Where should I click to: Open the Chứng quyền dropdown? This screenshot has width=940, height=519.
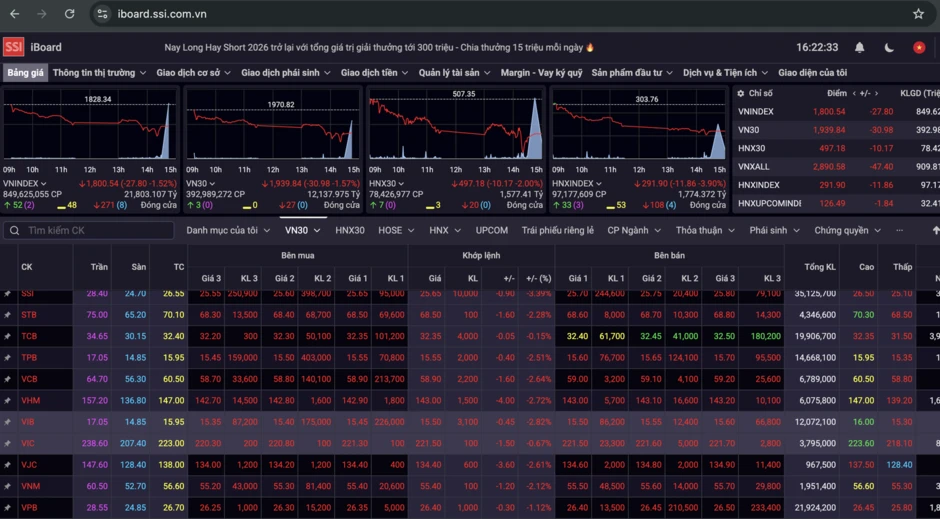click(x=847, y=230)
